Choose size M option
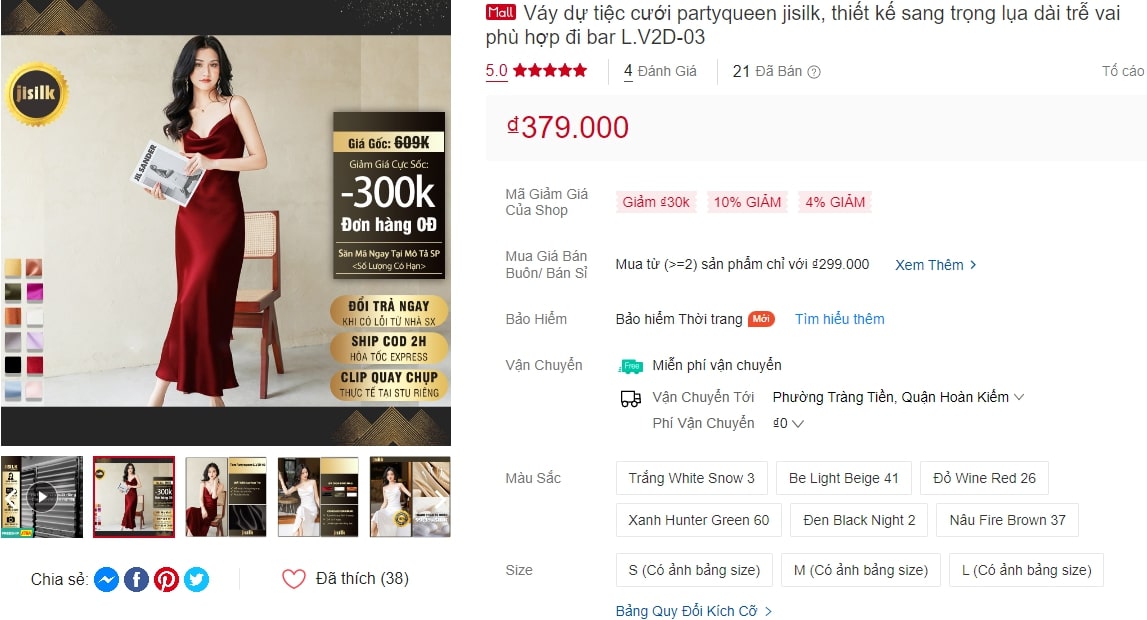The height and width of the screenshot is (620, 1147). coord(860,570)
